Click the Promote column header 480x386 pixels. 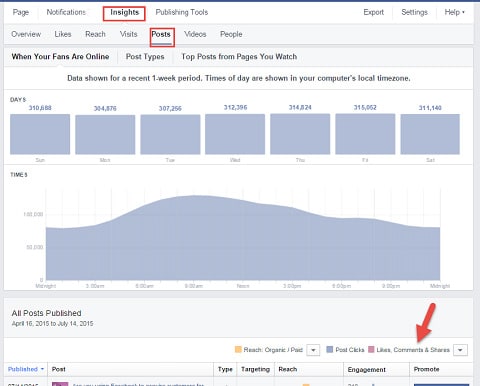pyautogui.click(x=426, y=369)
